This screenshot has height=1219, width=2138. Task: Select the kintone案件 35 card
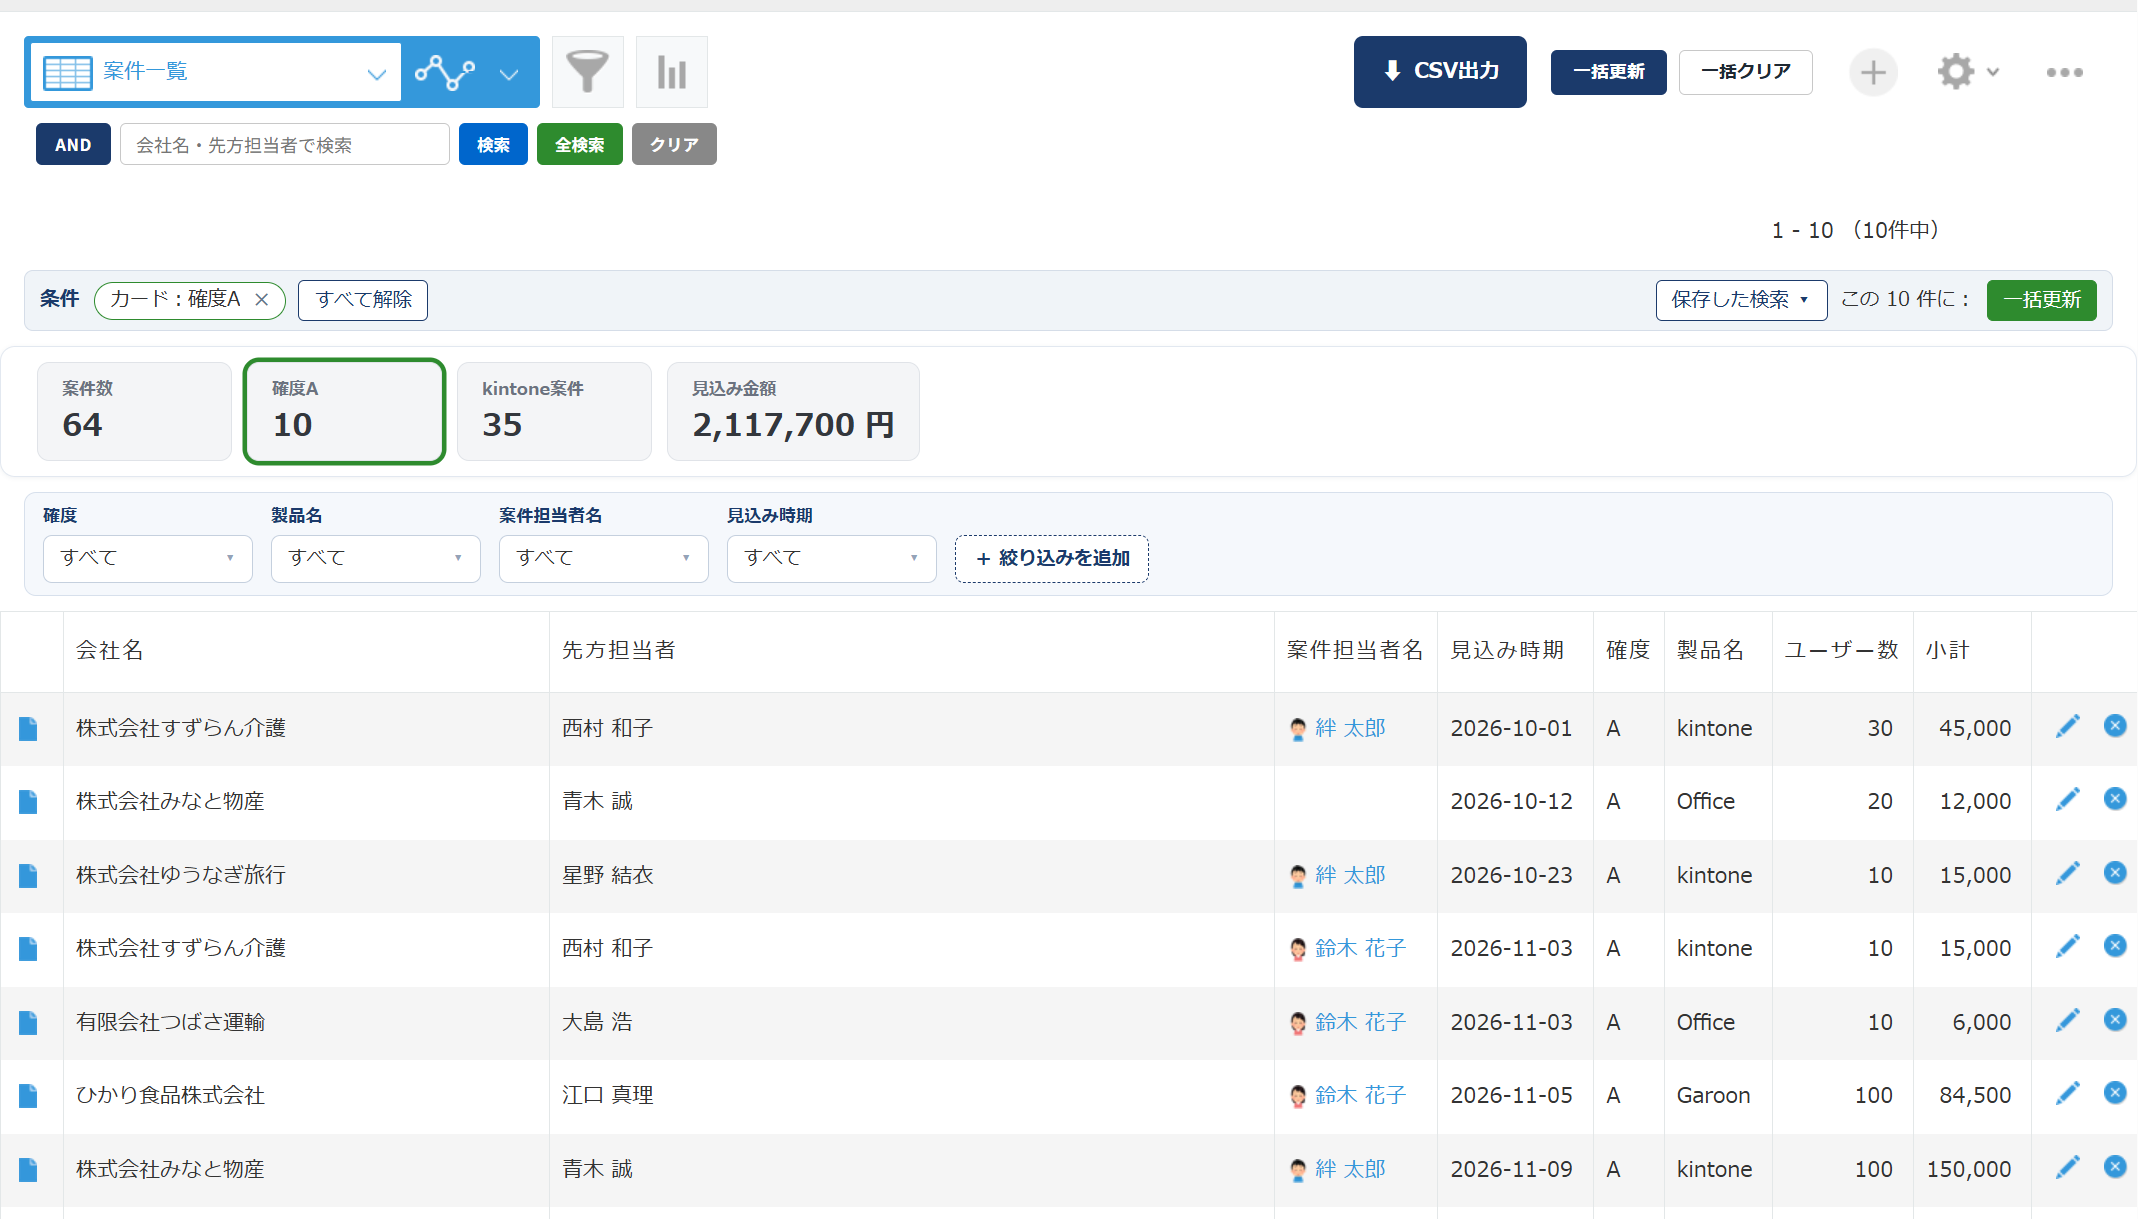click(x=555, y=411)
